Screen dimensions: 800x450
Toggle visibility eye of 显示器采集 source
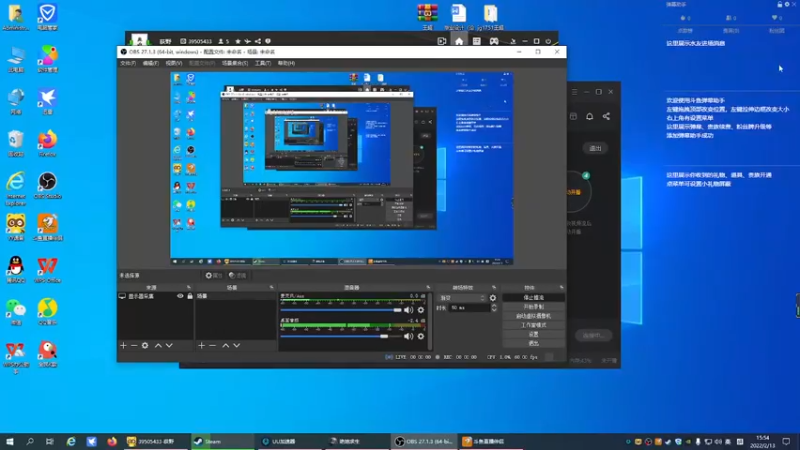[x=180, y=296]
